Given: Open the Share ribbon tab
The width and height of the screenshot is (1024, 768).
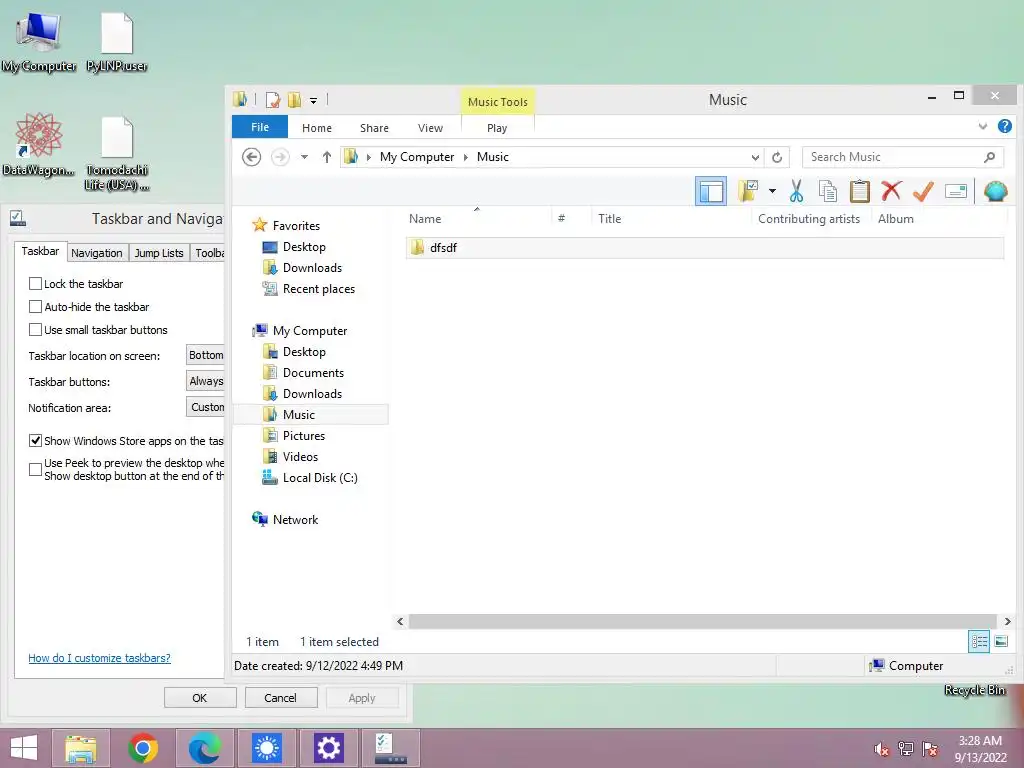Looking at the screenshot, I should [x=374, y=128].
